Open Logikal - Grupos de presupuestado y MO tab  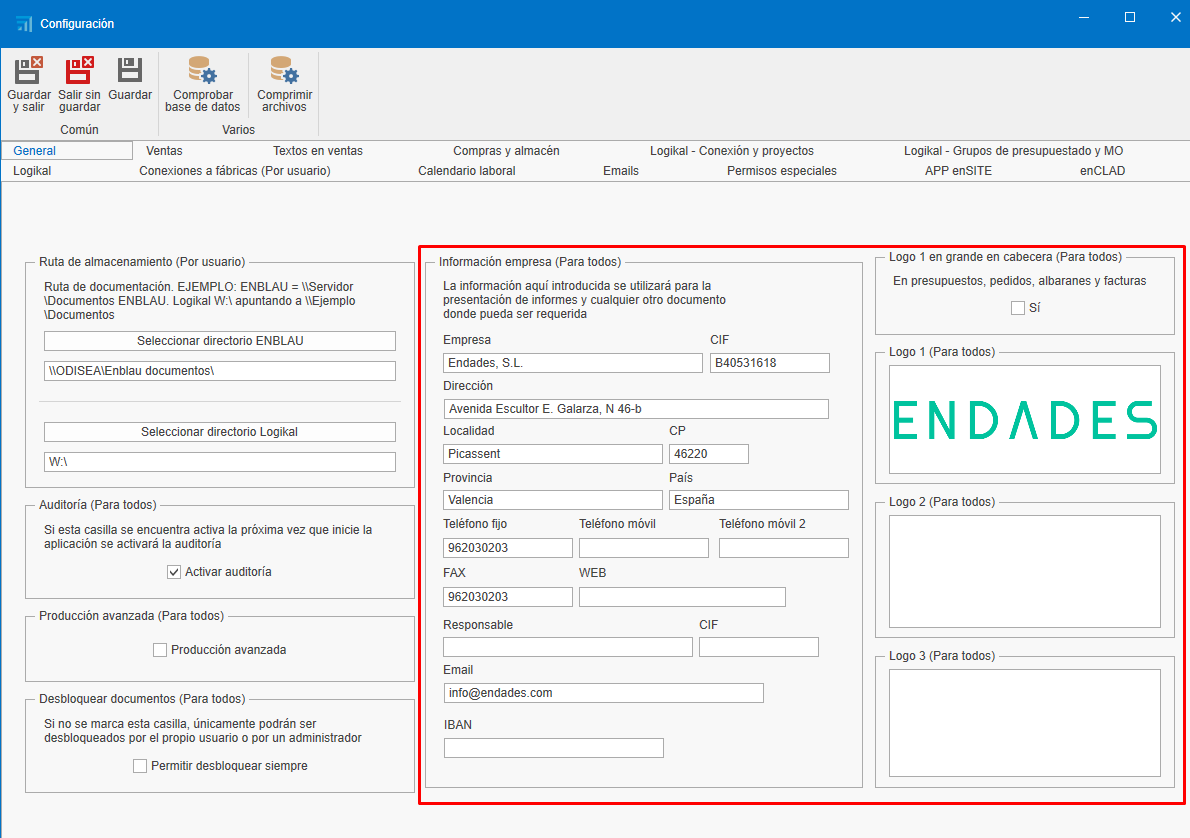(1013, 151)
